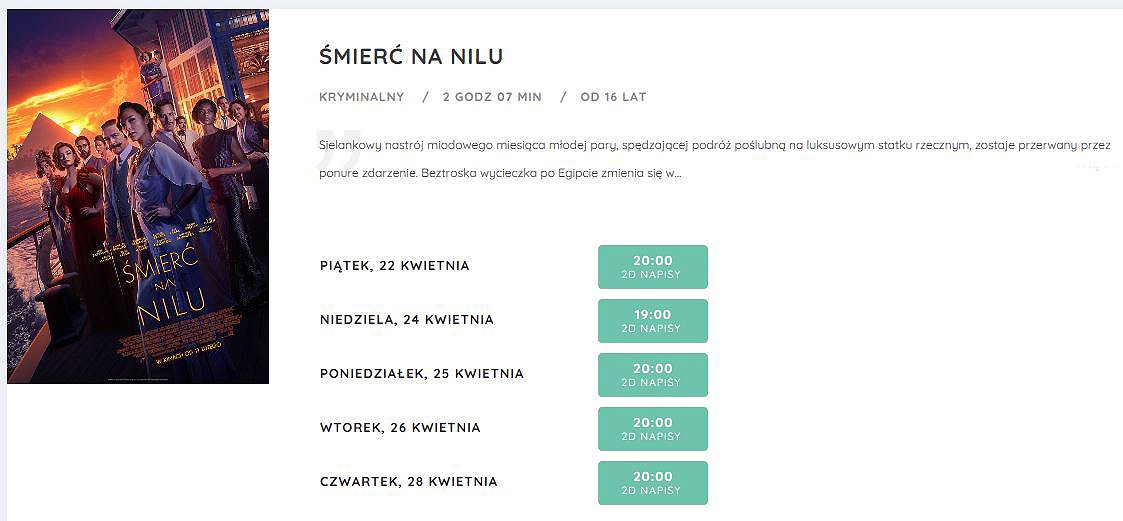Pick the 20:00 showing on Wtorek 26 Kwietnia

click(652, 429)
